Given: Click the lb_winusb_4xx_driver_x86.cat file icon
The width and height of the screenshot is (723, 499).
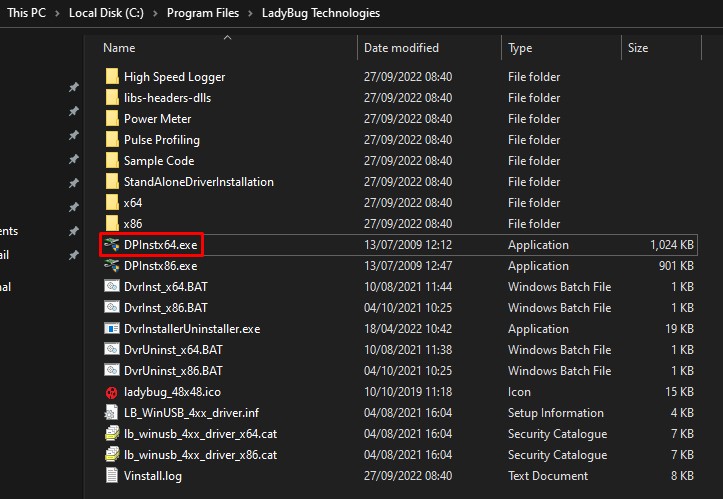Looking at the screenshot, I should 112,454.
